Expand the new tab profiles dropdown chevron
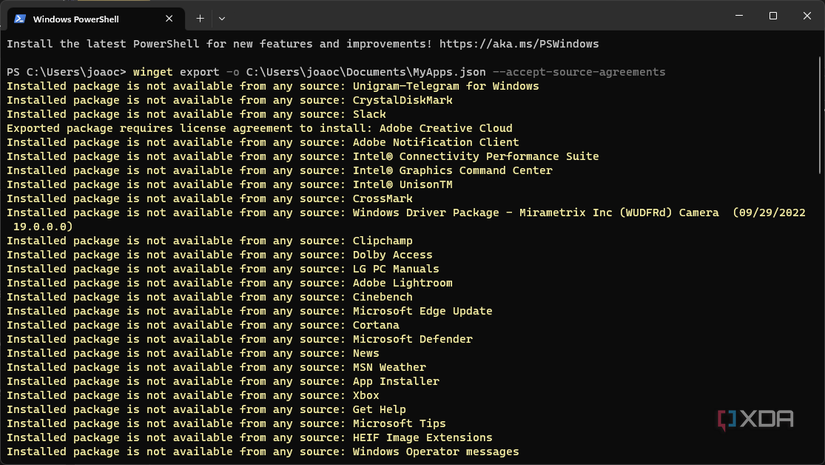Screen dimensions: 825x465 tap(222, 18)
